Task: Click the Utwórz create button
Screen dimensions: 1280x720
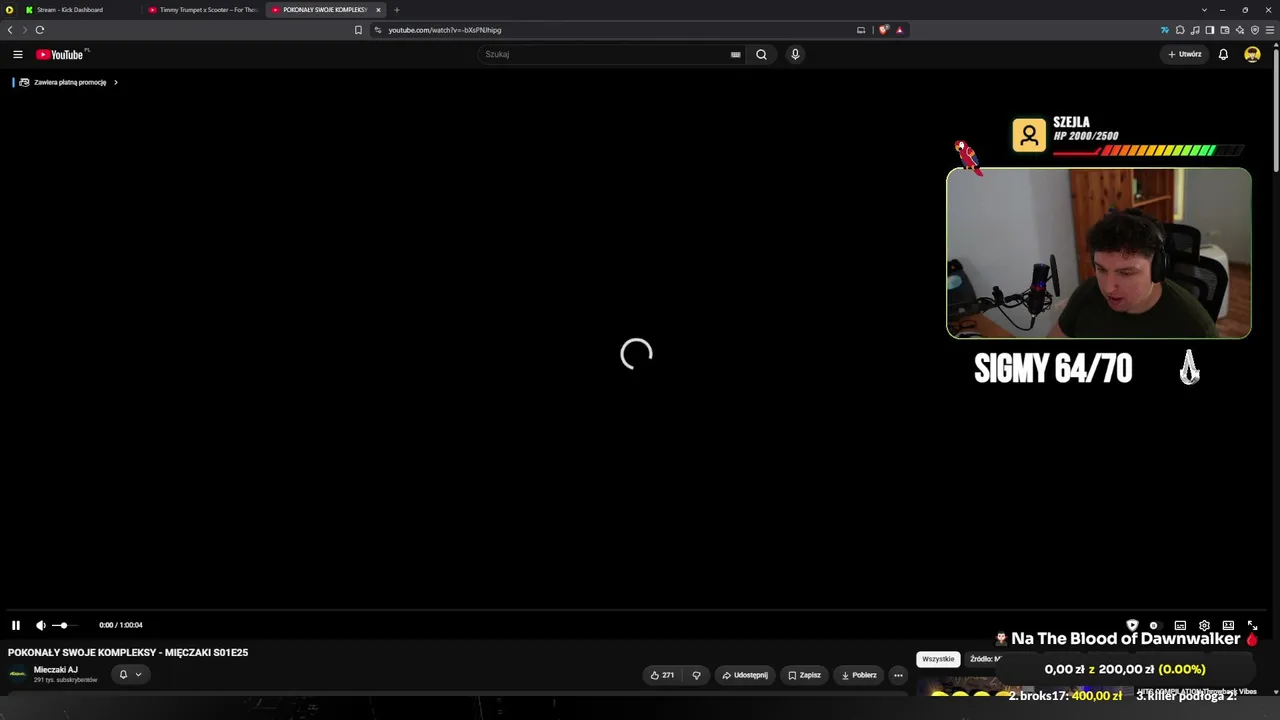Action: click(x=1185, y=54)
